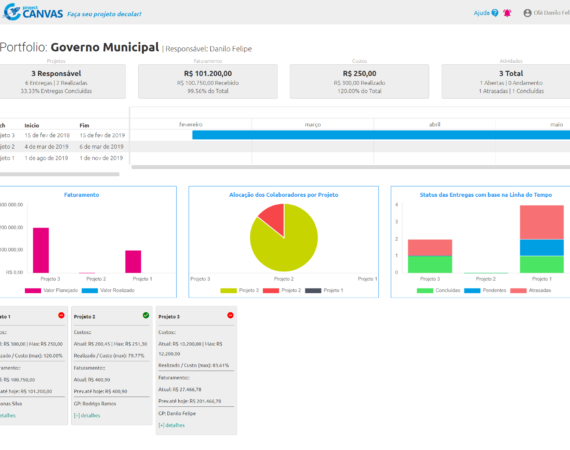The height and width of the screenshot is (450, 570).
Task: Toggle Projeto 2 pie legend swatch
Action: [271, 290]
